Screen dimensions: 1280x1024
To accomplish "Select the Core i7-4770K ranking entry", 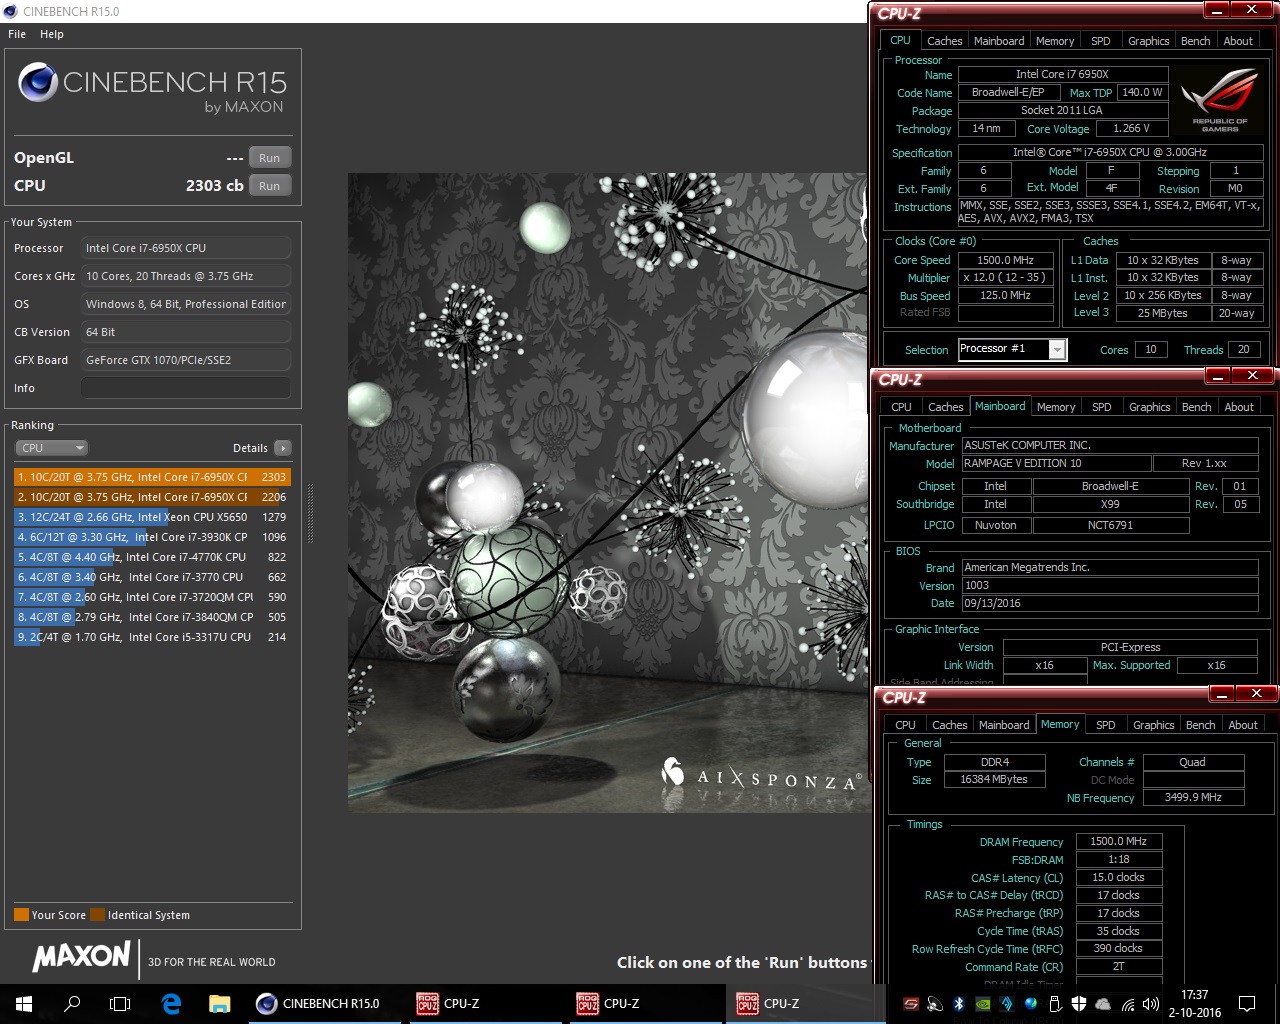I will [152, 557].
